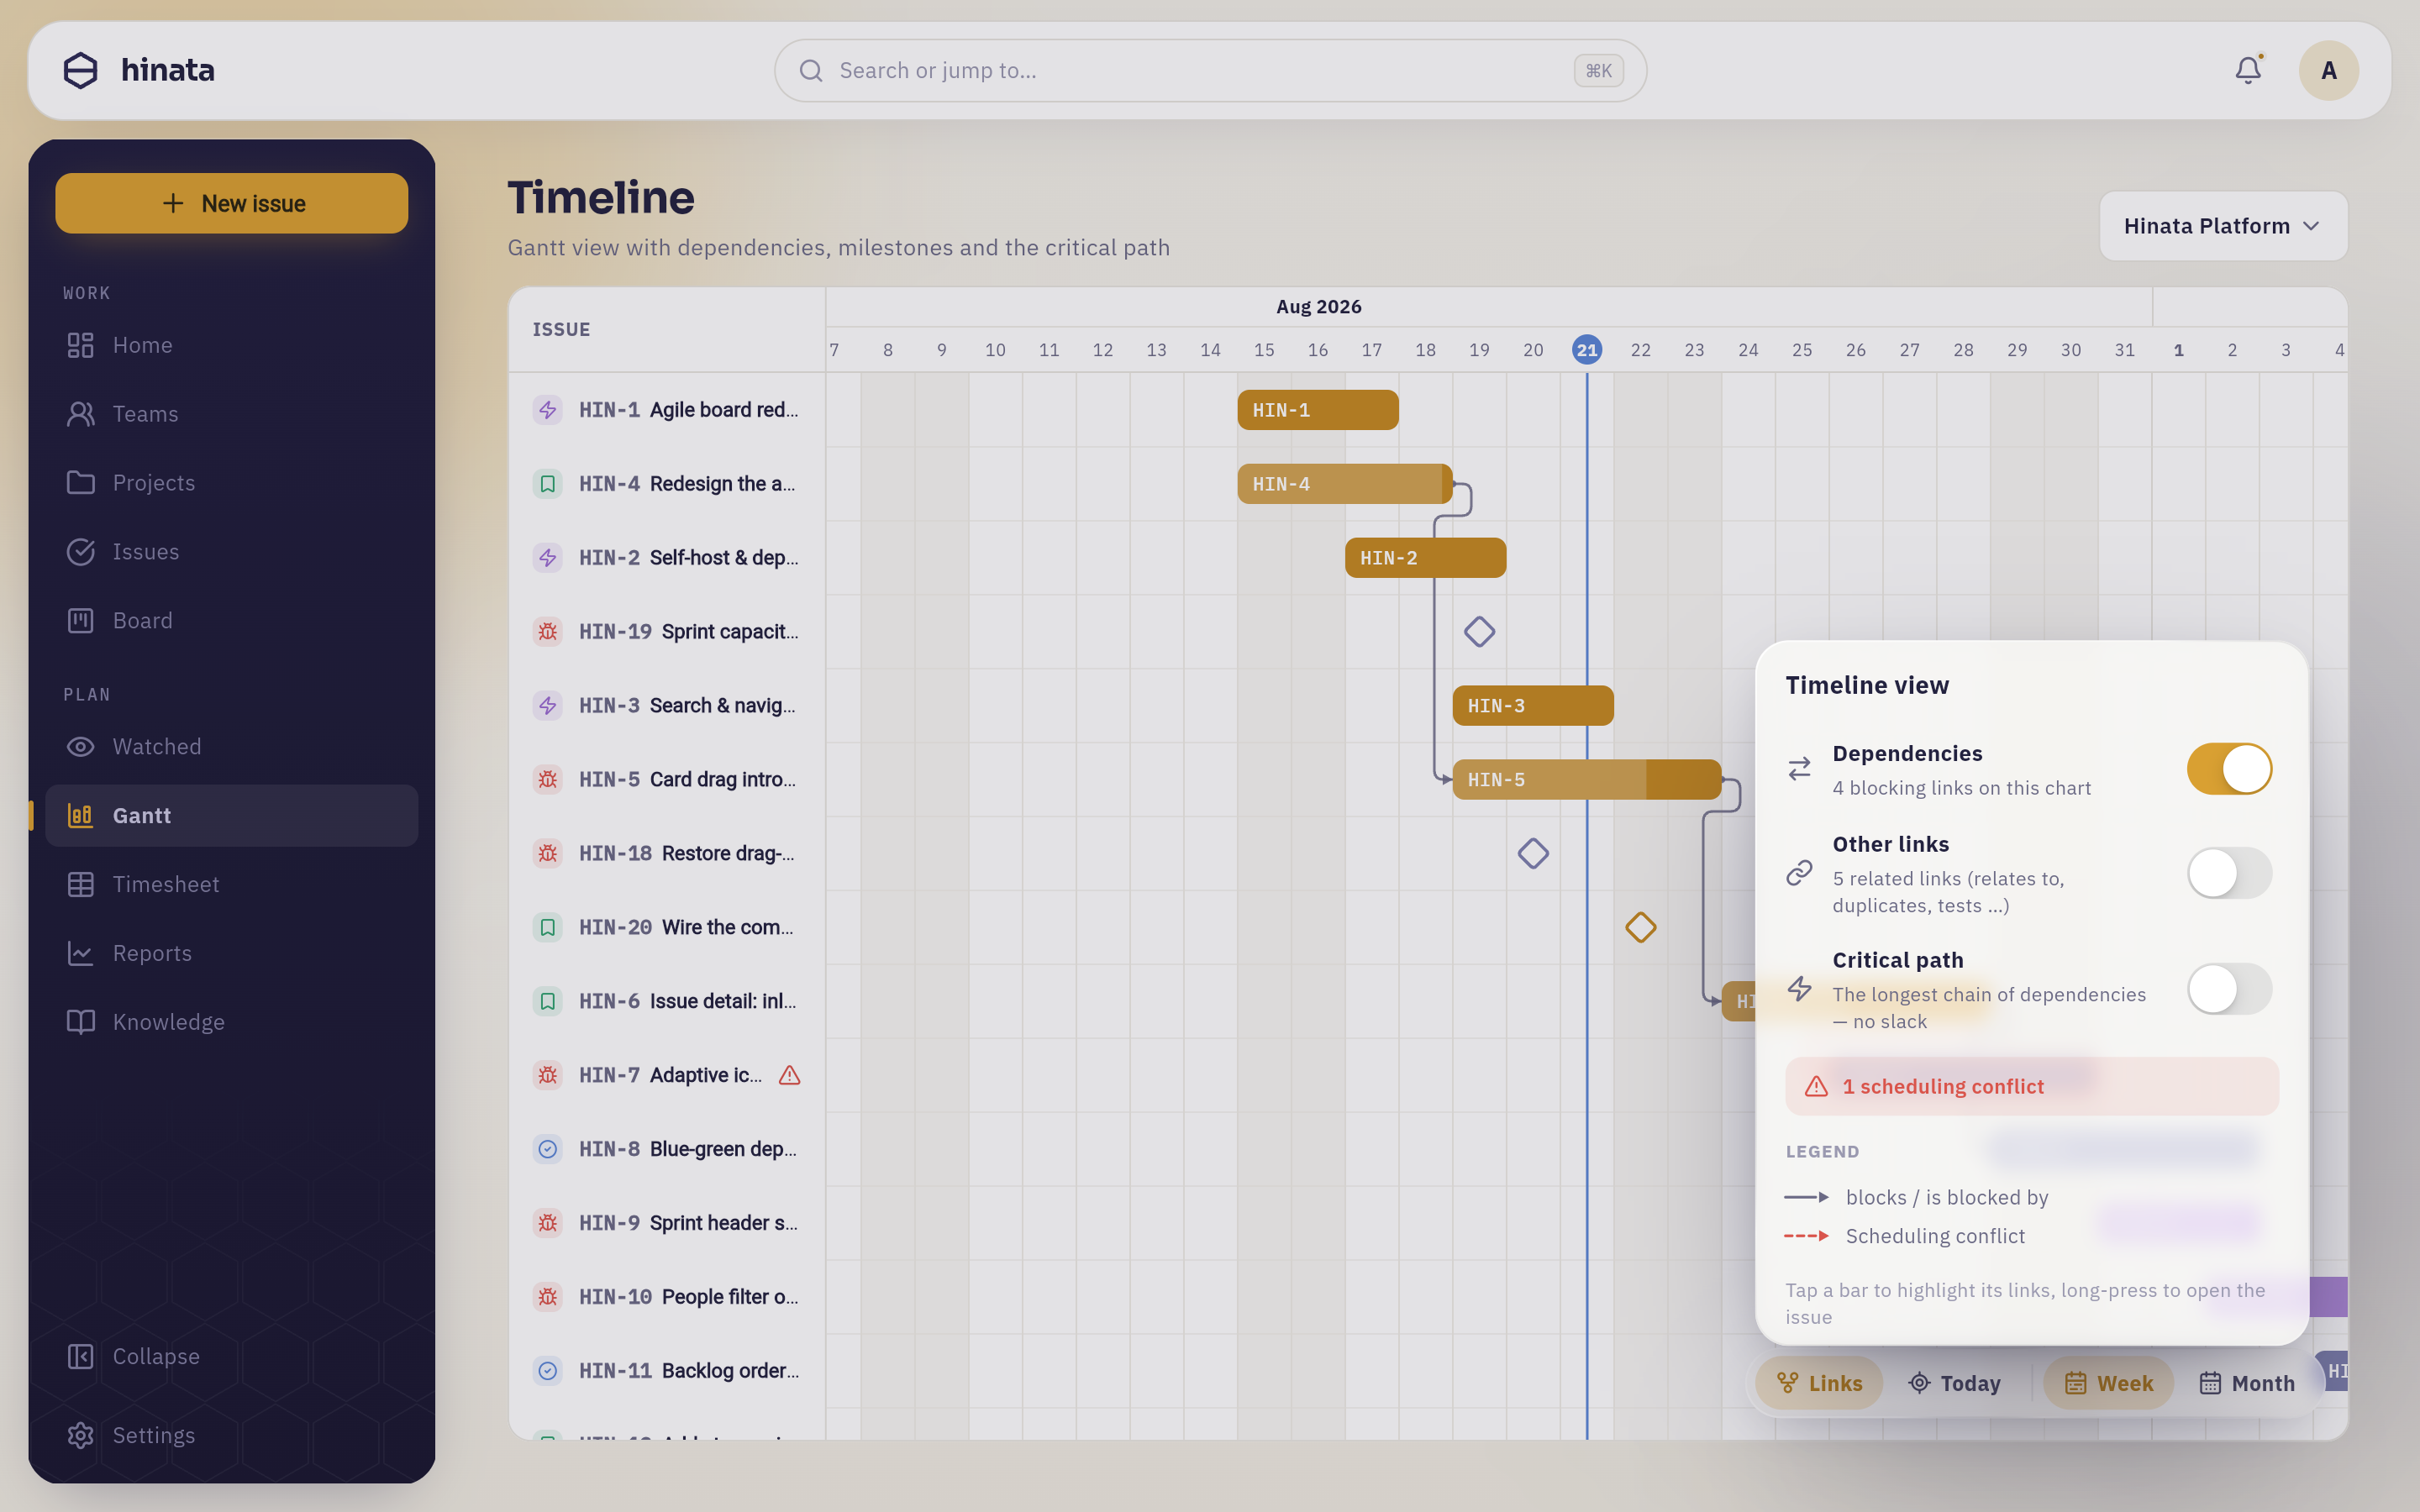The width and height of the screenshot is (2420, 1512).
Task: Click the Reports chart icon
Action: coord(80,954)
